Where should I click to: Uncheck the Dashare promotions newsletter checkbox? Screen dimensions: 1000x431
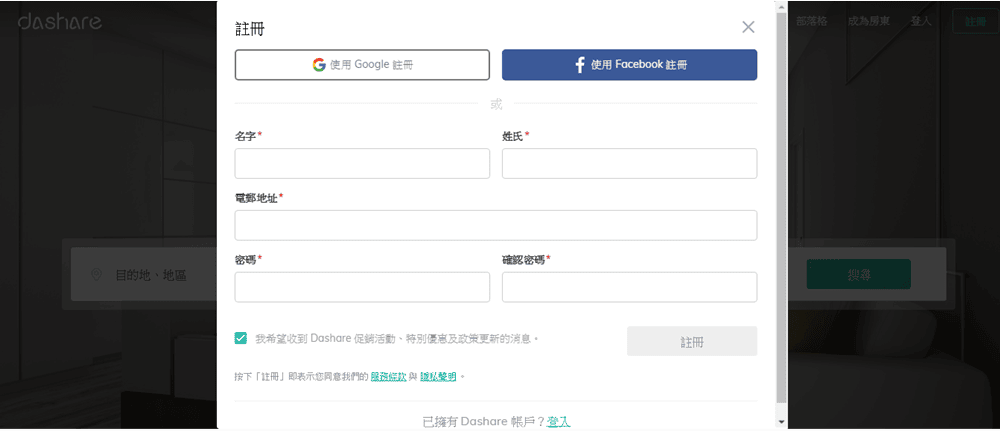pyautogui.click(x=241, y=338)
